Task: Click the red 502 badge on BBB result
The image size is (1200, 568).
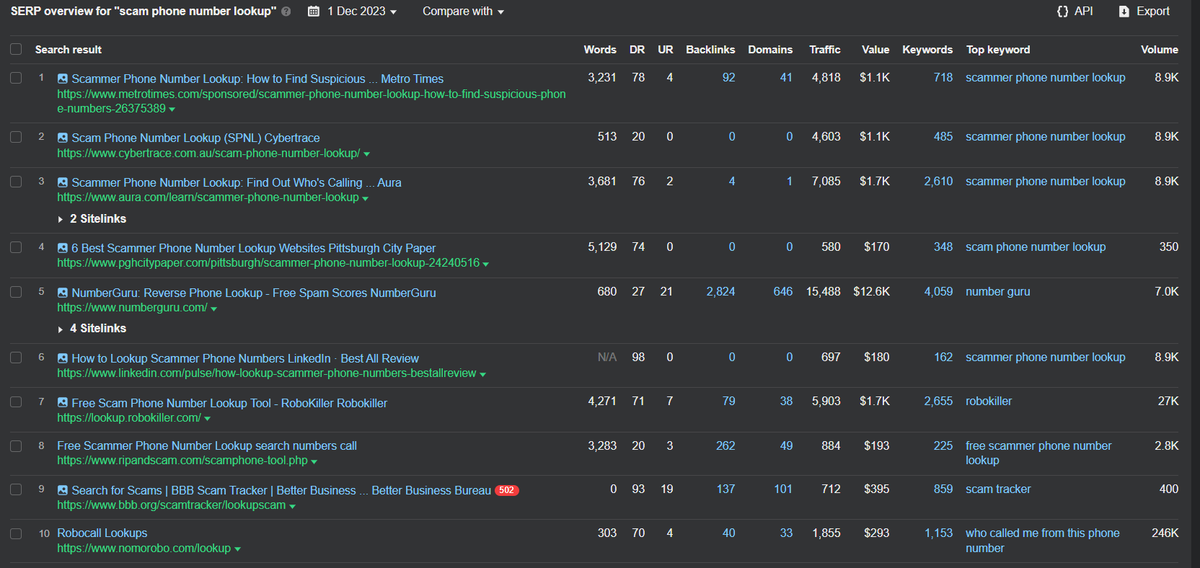Action: [x=507, y=490]
